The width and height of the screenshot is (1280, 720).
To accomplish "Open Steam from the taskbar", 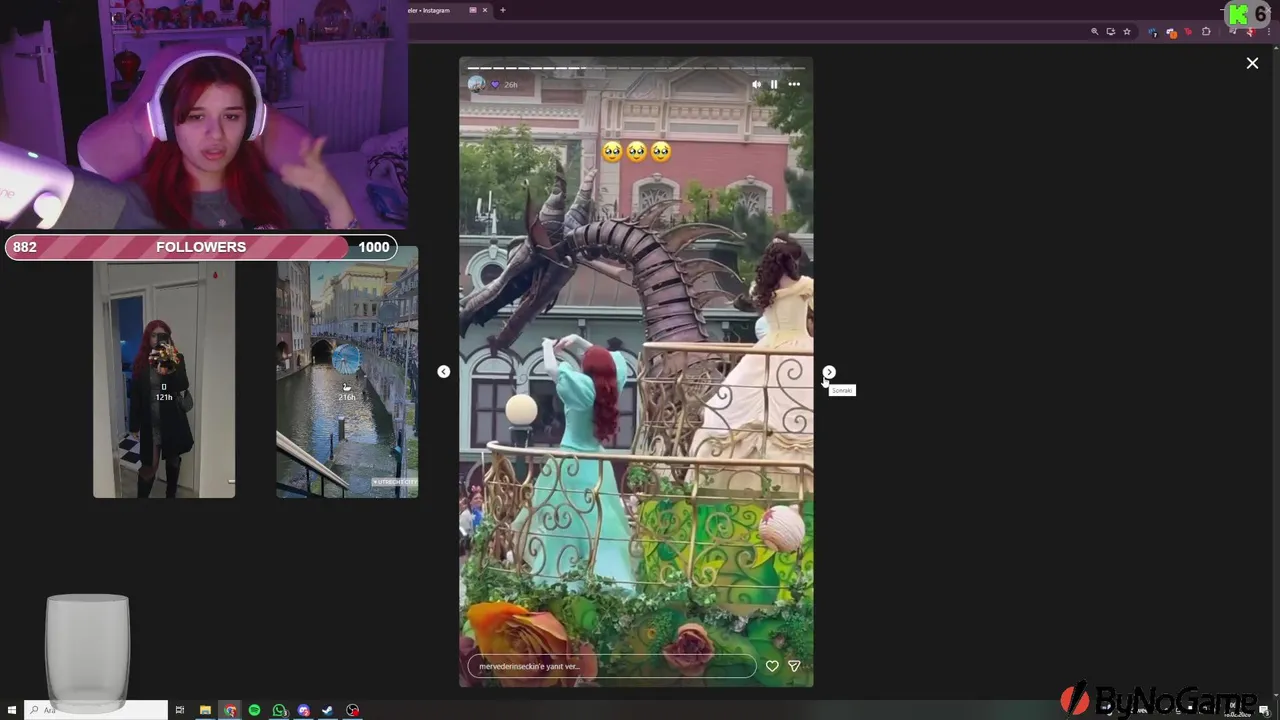I will point(328,710).
